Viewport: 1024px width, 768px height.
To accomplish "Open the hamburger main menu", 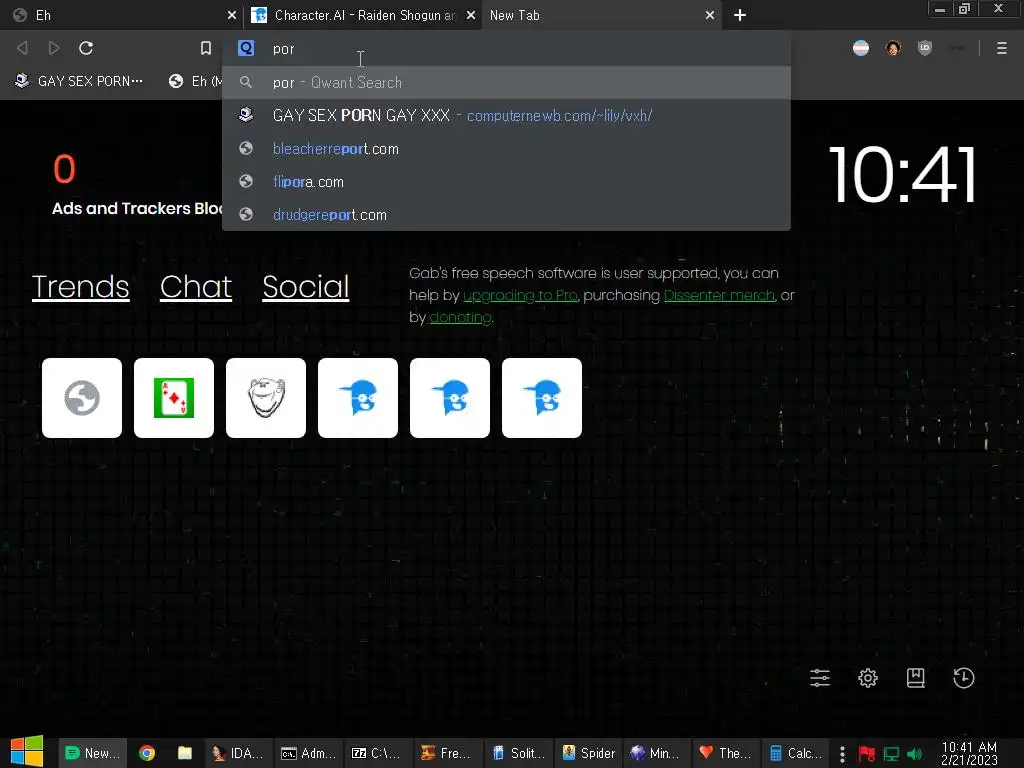I will pos(1001,48).
